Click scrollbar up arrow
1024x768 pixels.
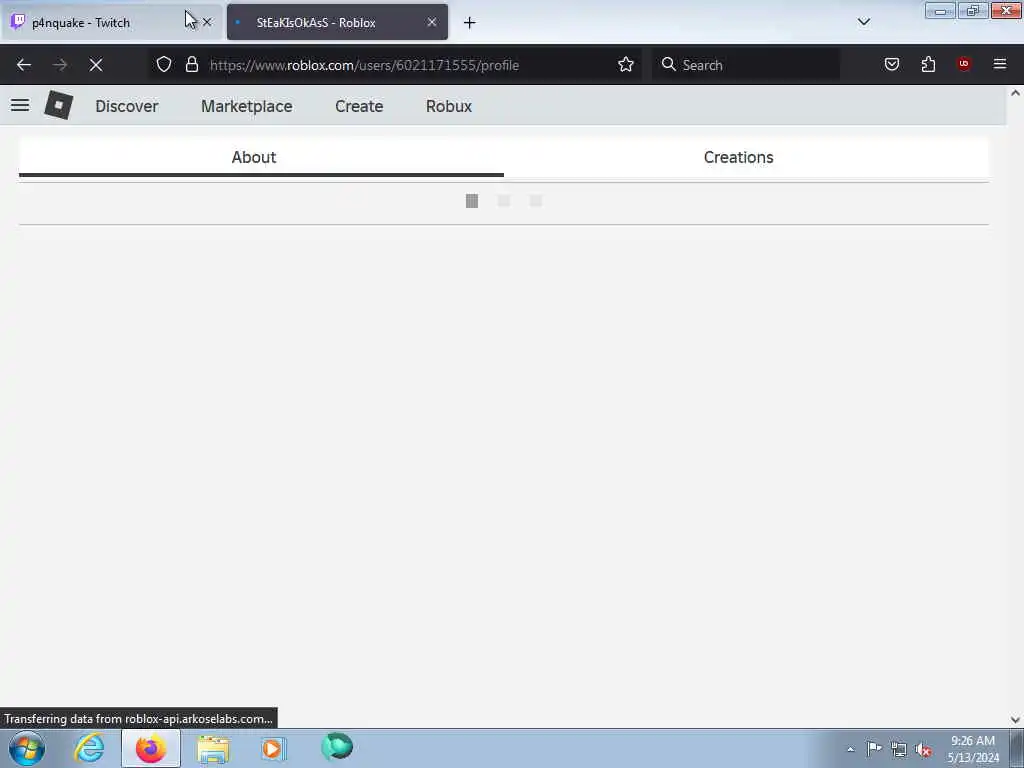[x=1015, y=93]
